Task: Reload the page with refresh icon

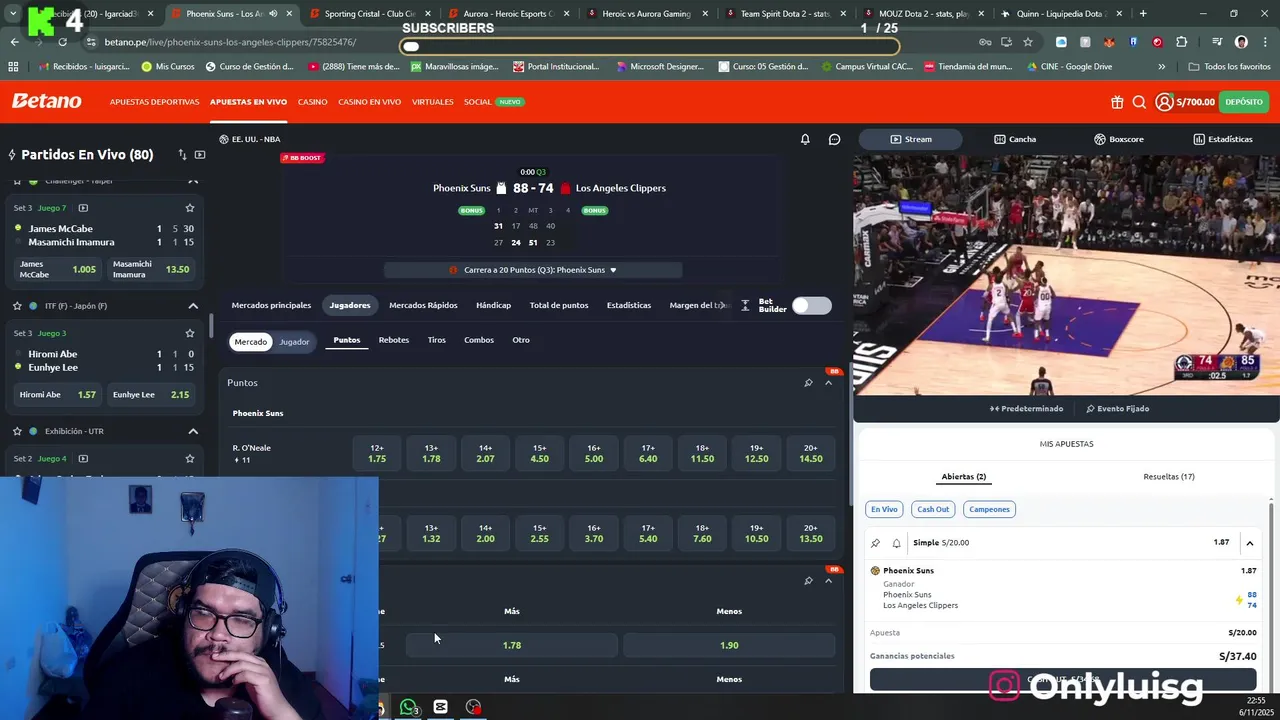Action: tap(62, 42)
